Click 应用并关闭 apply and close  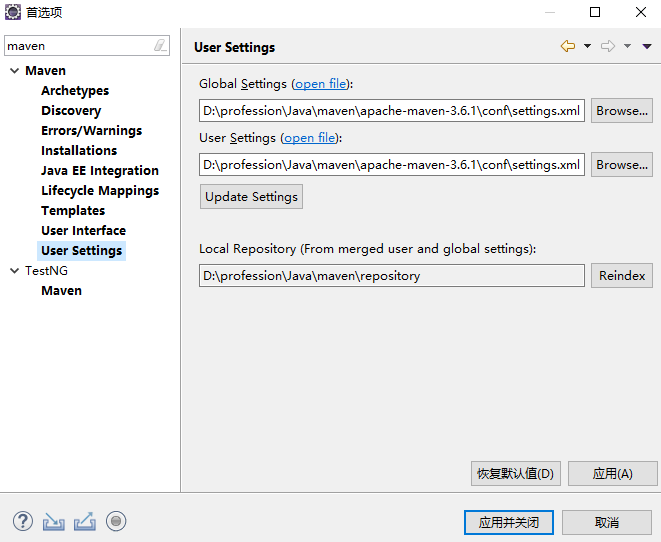[x=509, y=523]
